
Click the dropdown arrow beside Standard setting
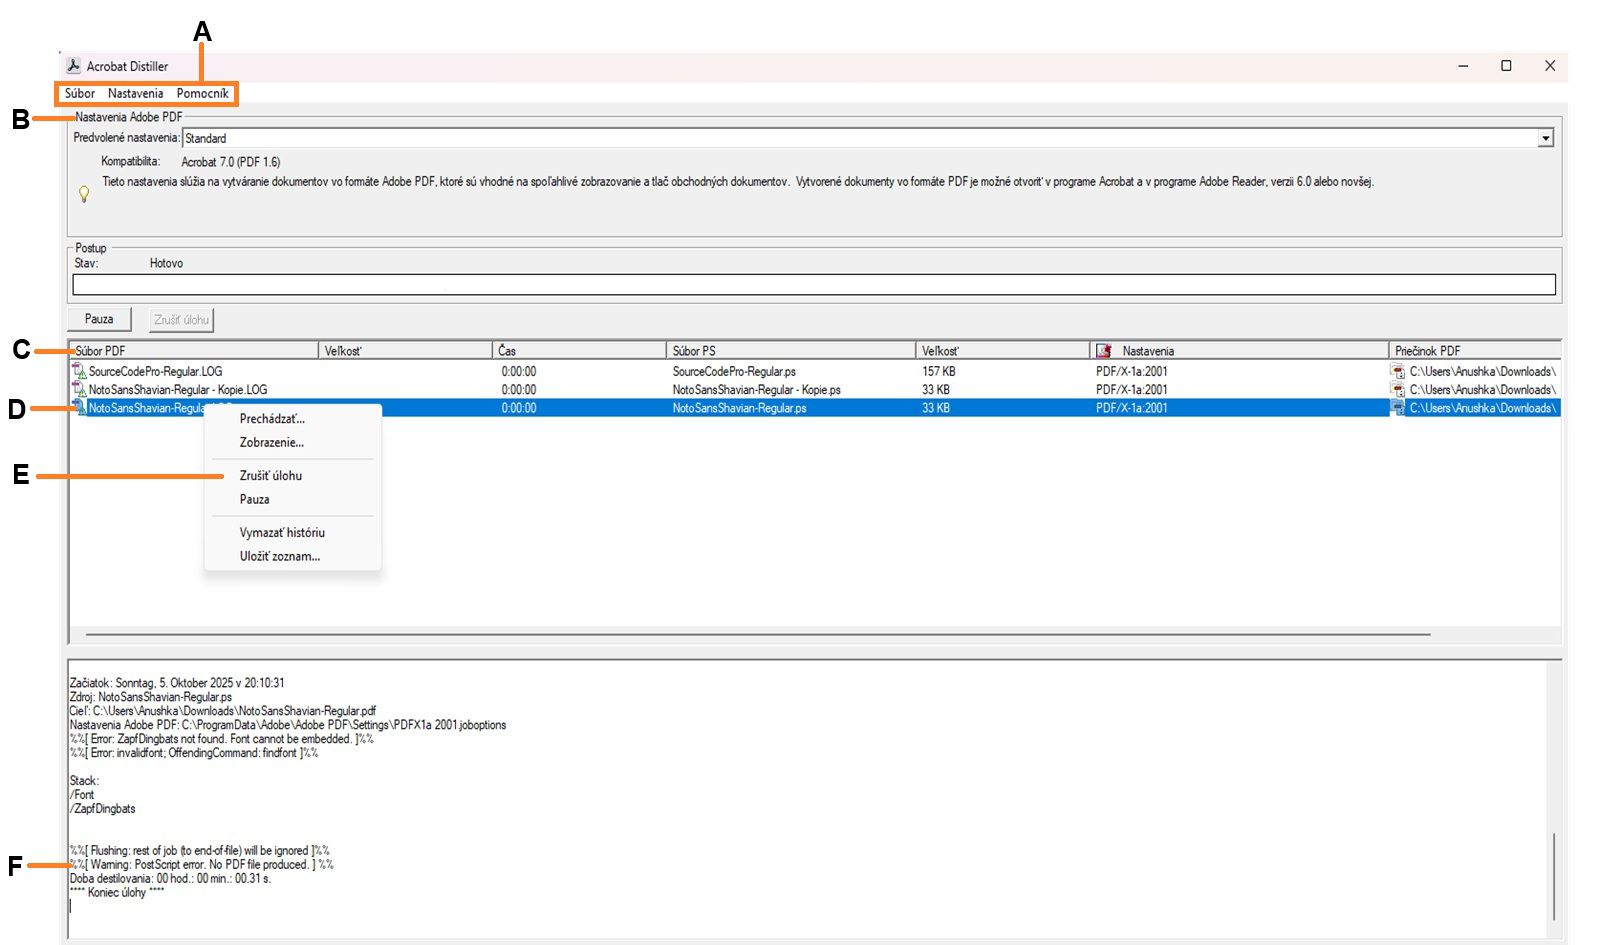[x=1544, y=138]
